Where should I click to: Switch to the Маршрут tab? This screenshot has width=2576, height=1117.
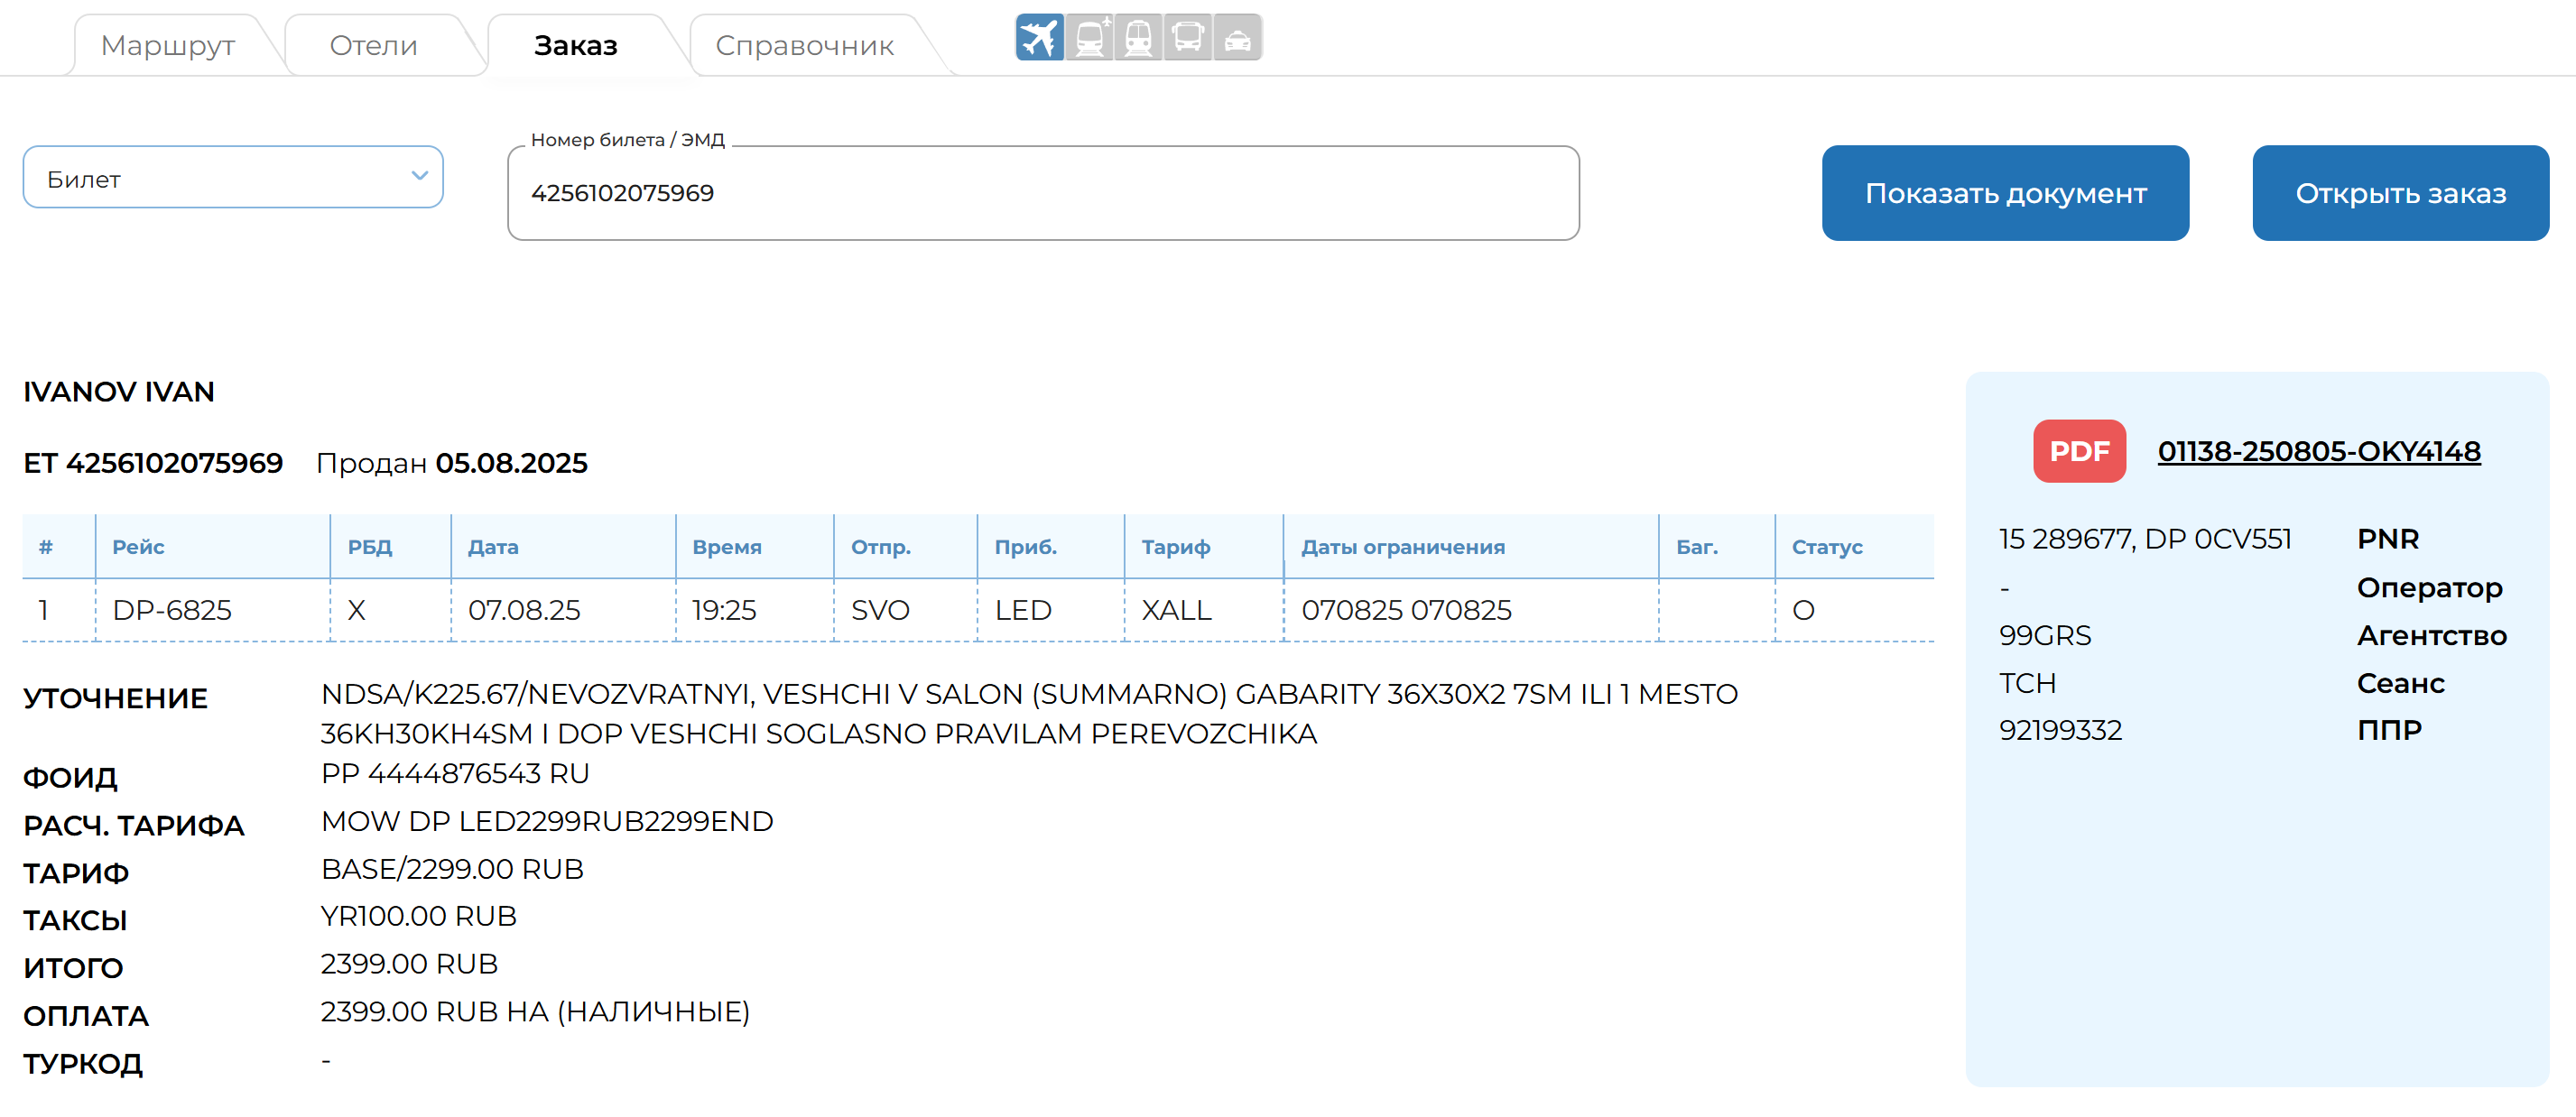[167, 45]
